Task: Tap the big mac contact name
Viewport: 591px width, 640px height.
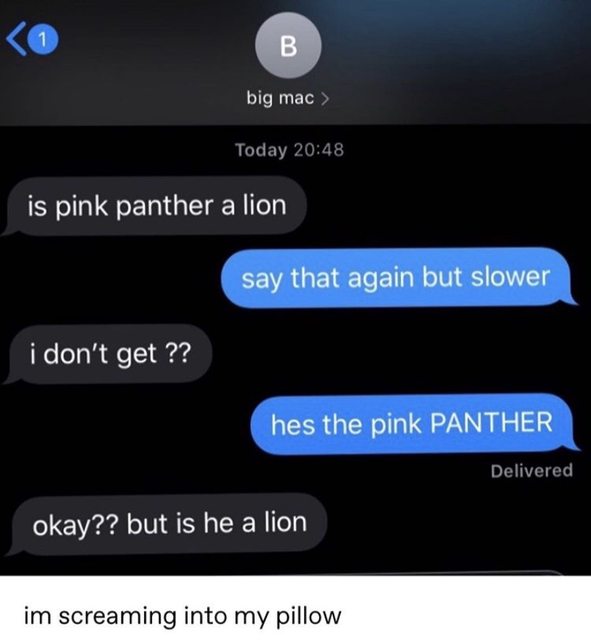Action: point(280,98)
